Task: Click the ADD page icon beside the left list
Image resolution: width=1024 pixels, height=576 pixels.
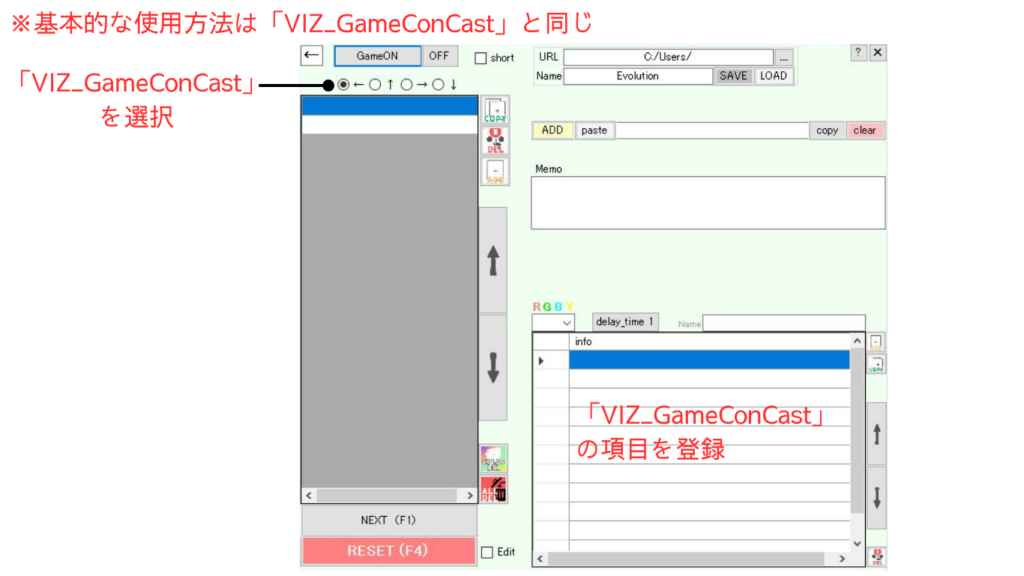Action: pos(494,171)
